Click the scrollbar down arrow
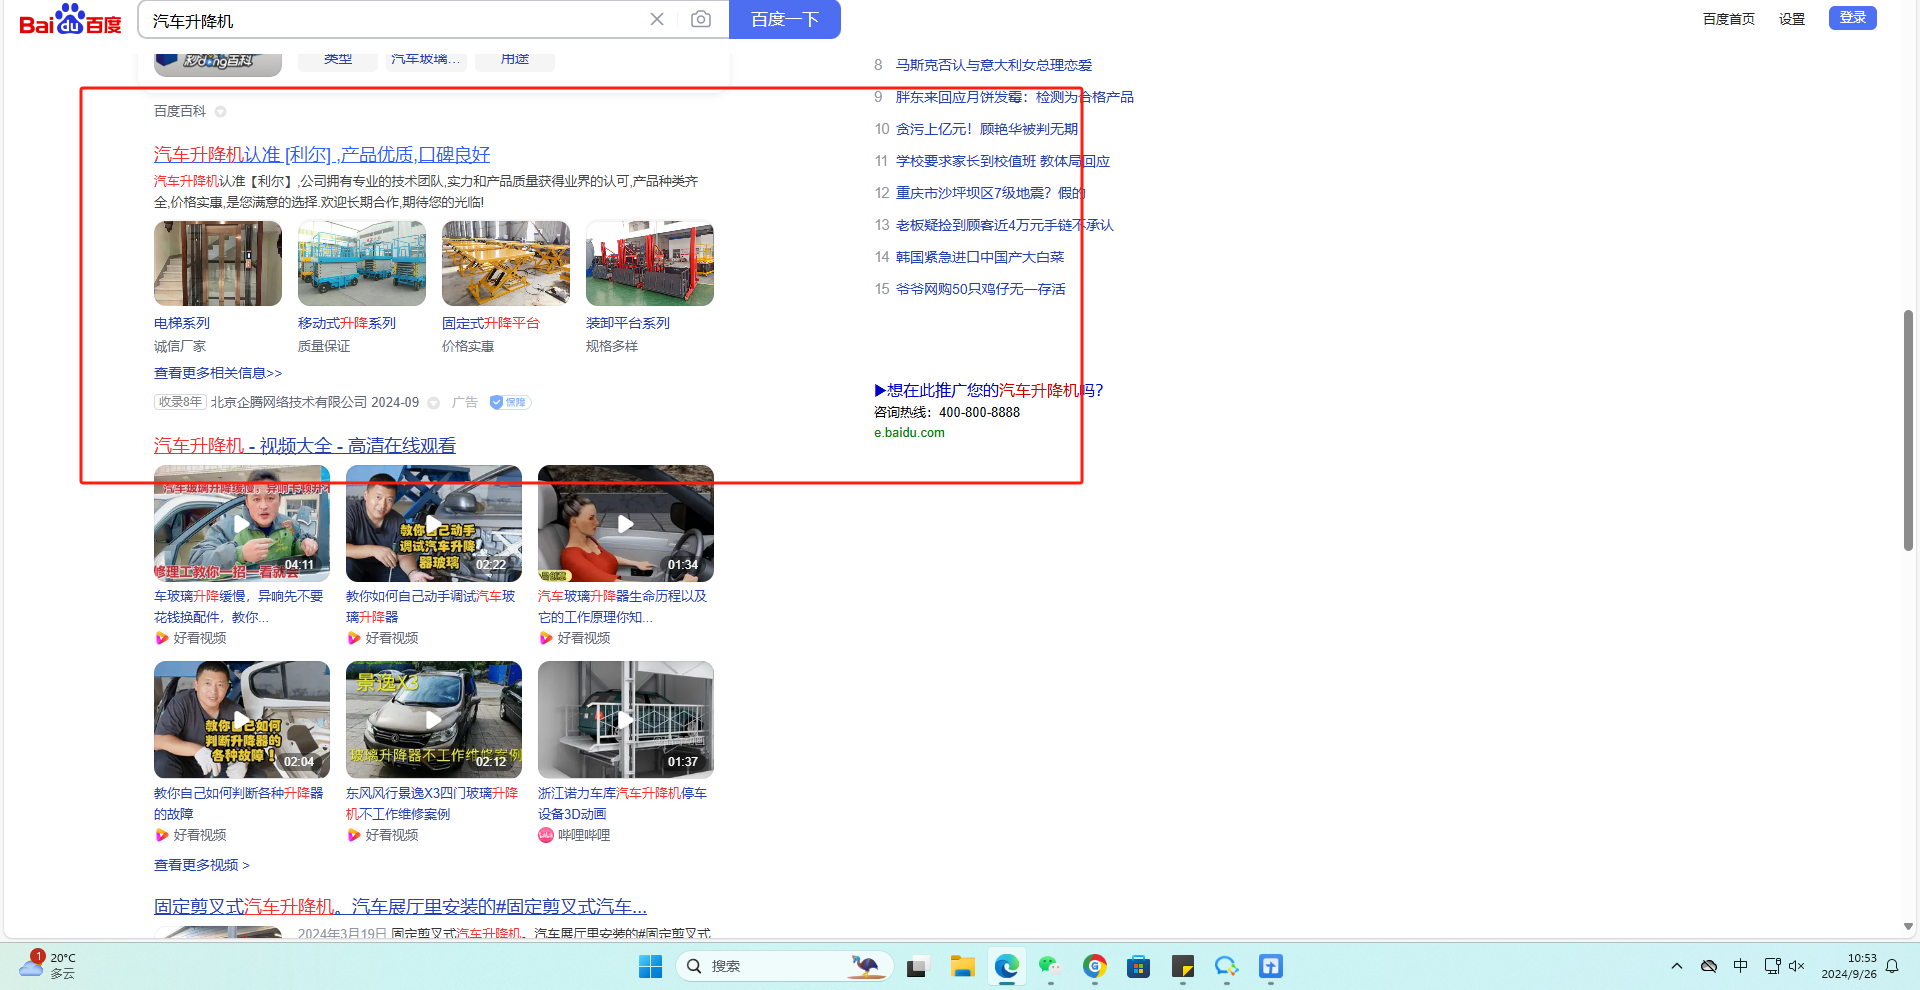This screenshot has height=990, width=1920. click(1908, 927)
